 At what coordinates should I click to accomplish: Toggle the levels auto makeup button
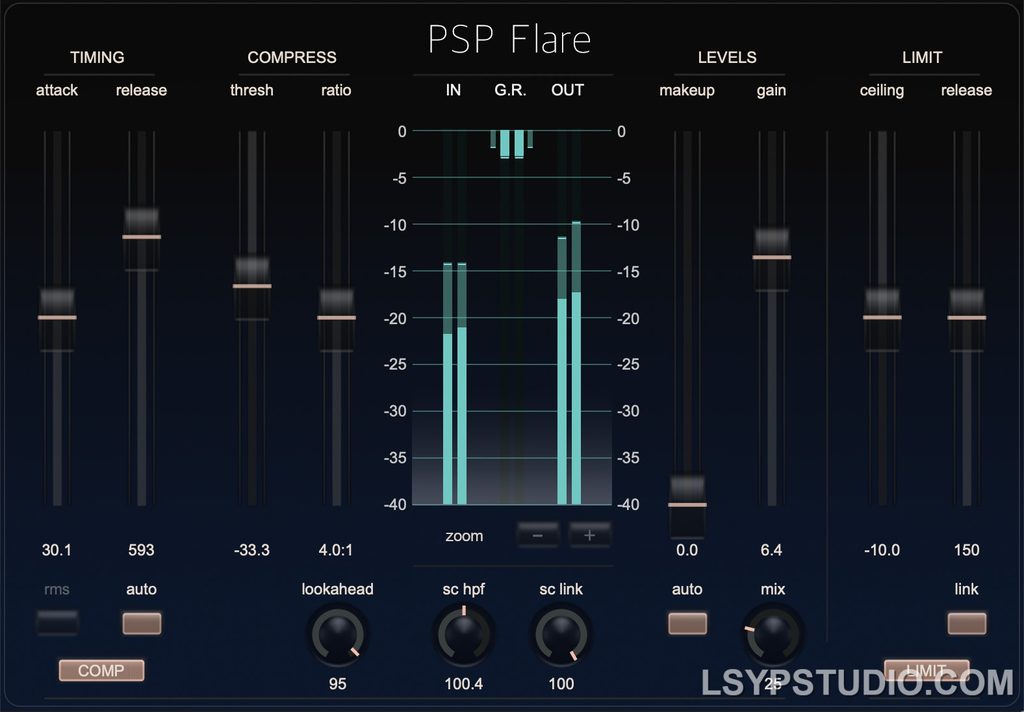pyautogui.click(x=687, y=623)
